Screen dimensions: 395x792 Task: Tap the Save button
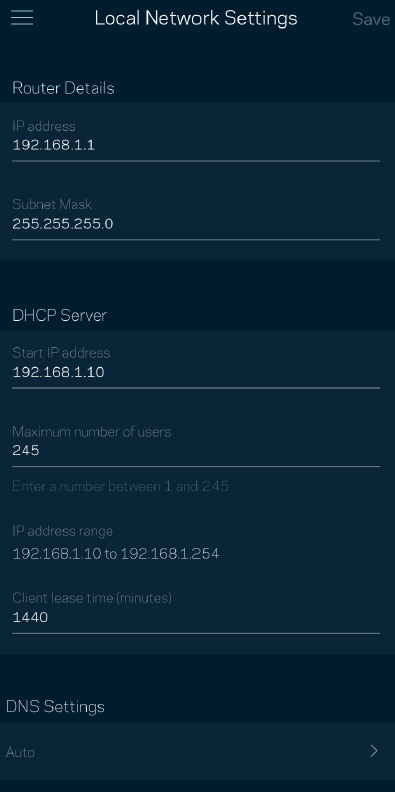[x=370, y=19]
